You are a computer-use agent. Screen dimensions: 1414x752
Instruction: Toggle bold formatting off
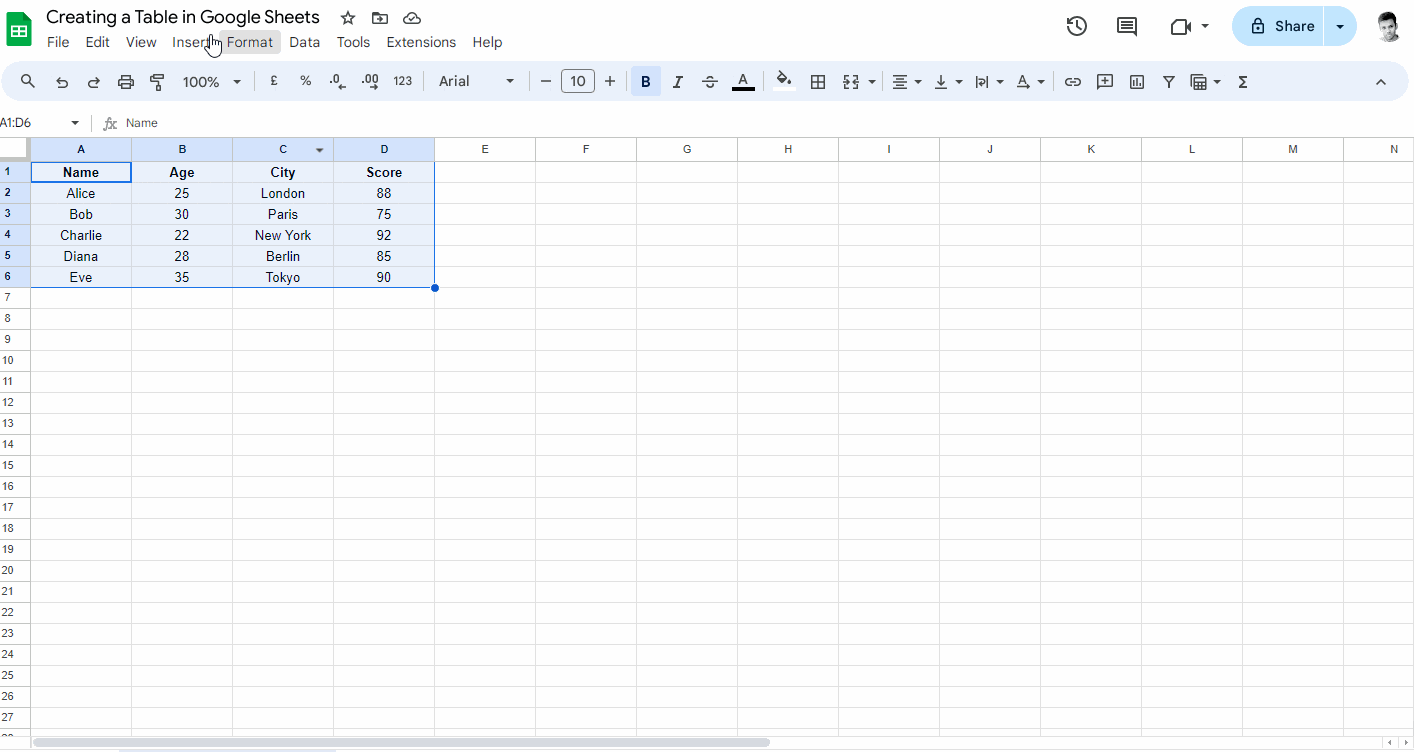[x=645, y=81]
